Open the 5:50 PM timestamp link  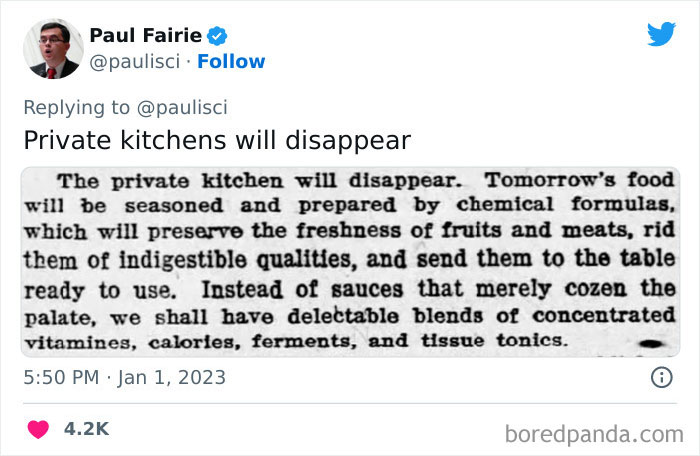click(60, 378)
